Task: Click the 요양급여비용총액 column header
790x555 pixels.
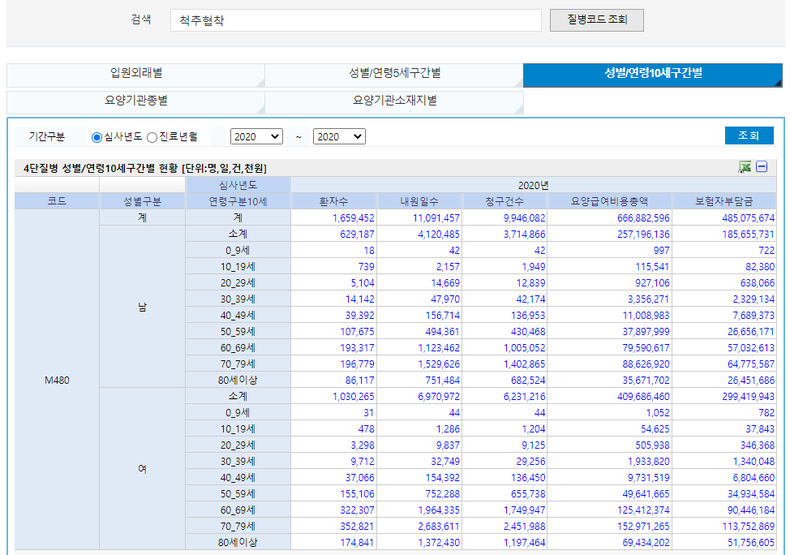Action: (x=610, y=201)
